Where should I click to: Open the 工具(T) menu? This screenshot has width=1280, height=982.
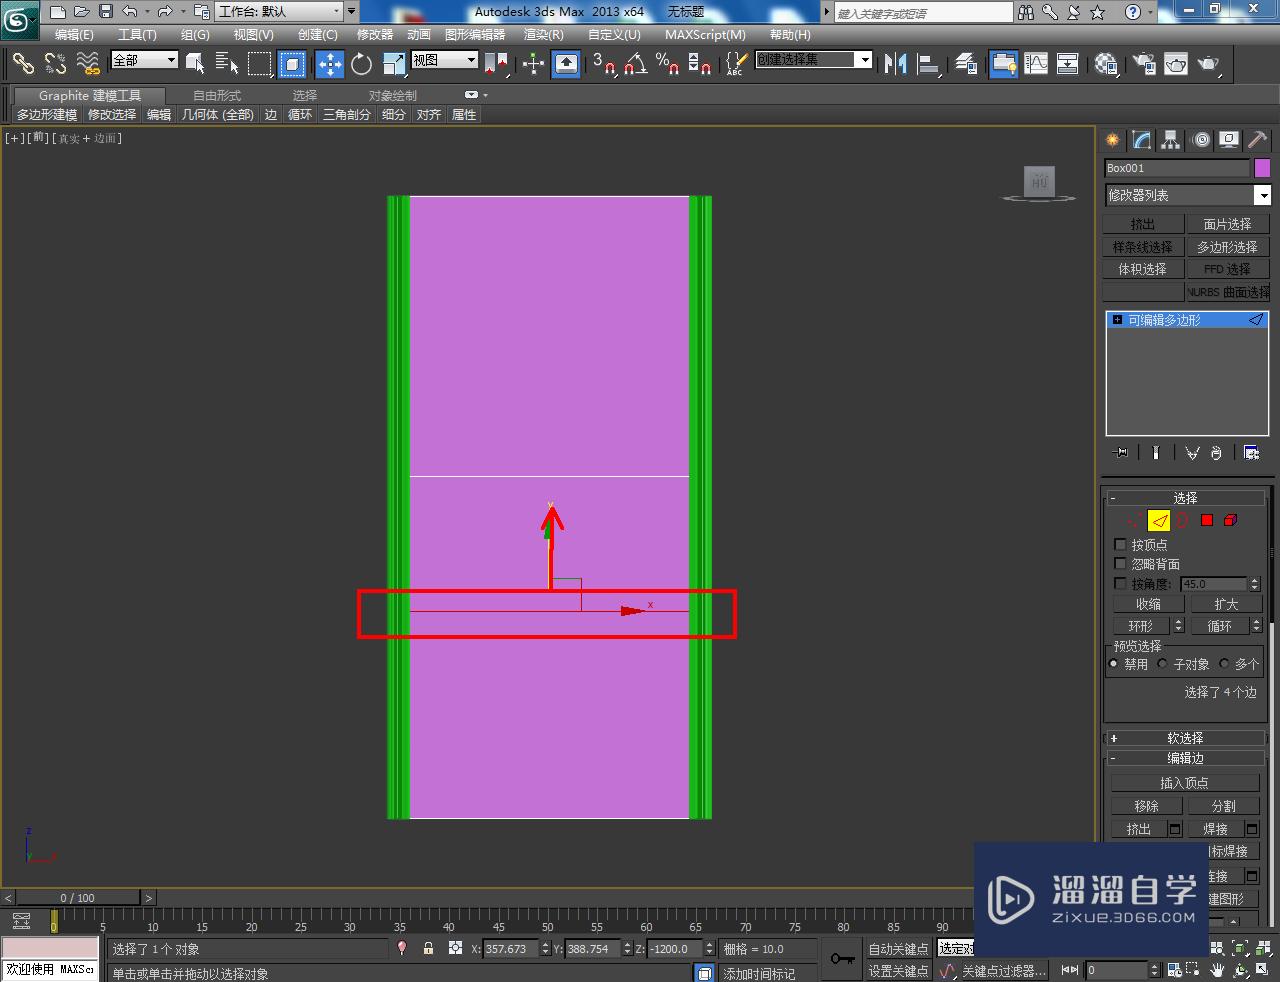[137, 34]
